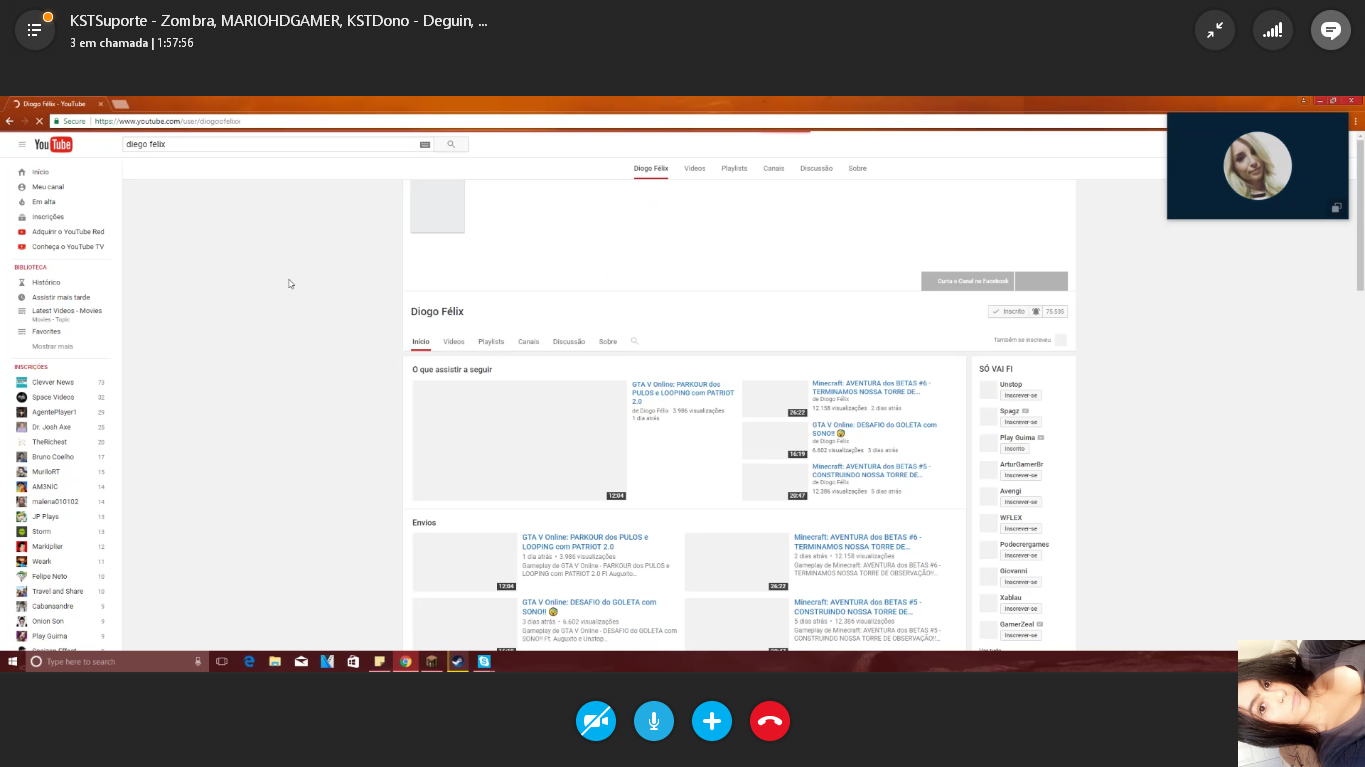The height and width of the screenshot is (767, 1365).
Task: Stop loading the page with X button
Action: coord(39,121)
